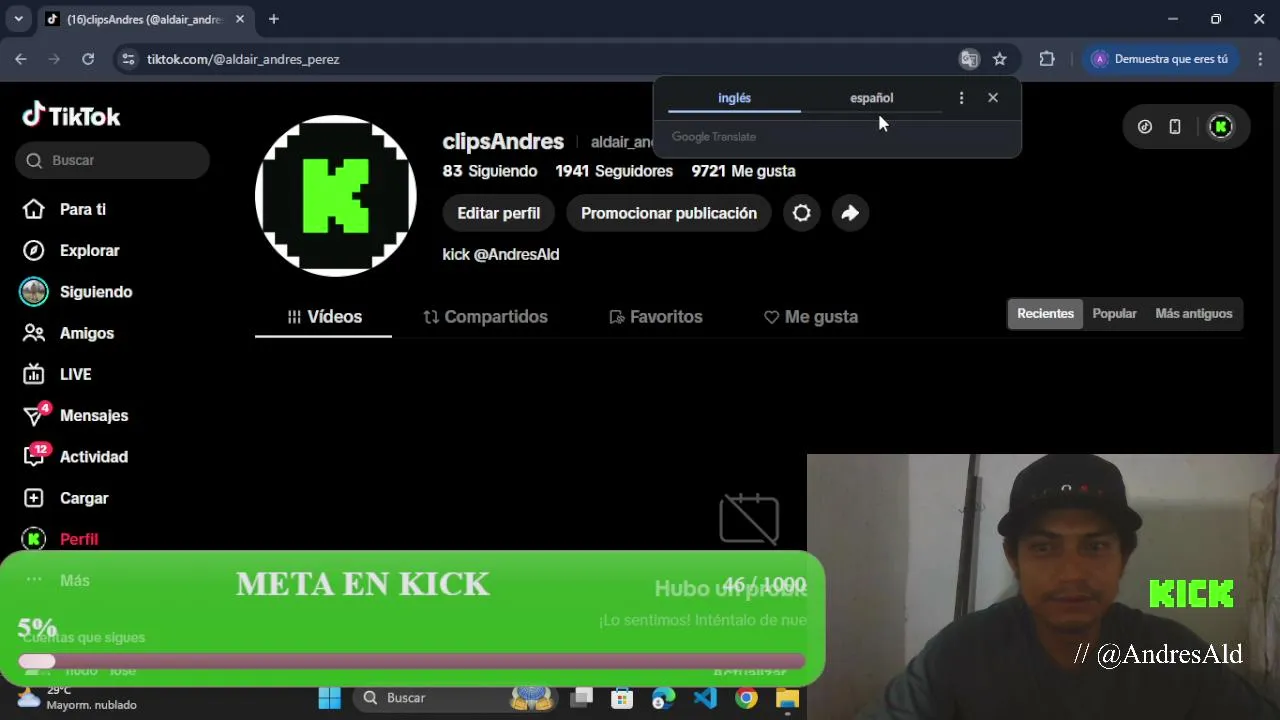The width and height of the screenshot is (1280, 720).
Task: Click the TikTok logo
Action: 71,116
